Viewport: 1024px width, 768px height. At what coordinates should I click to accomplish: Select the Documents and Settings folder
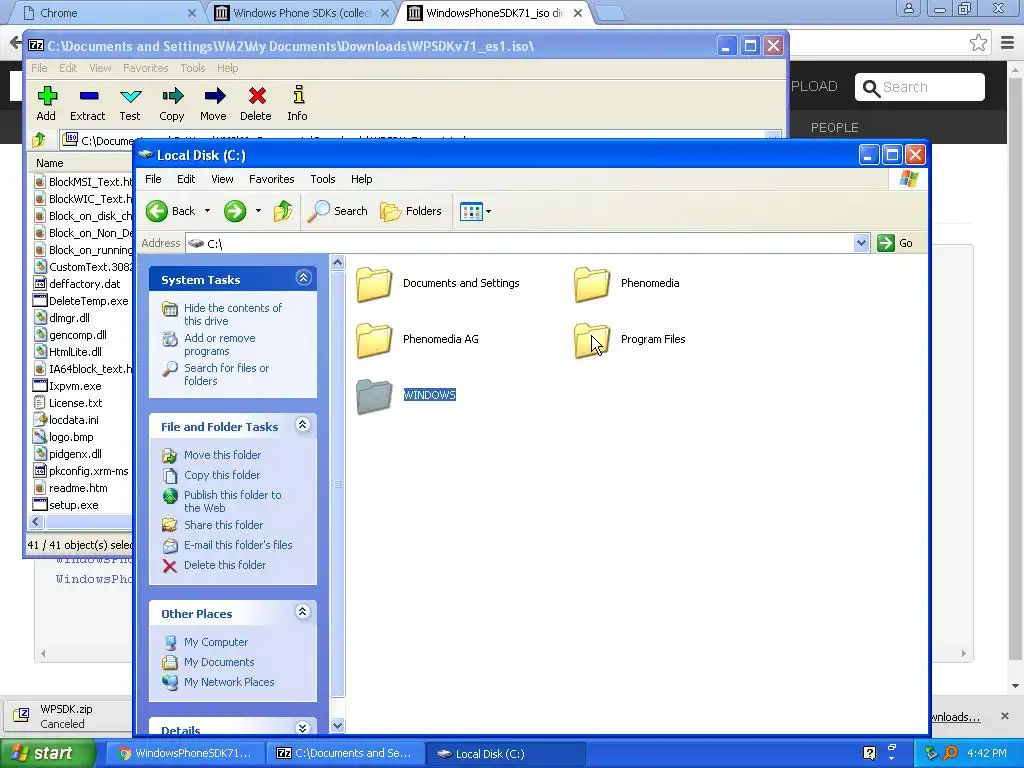click(x=438, y=283)
